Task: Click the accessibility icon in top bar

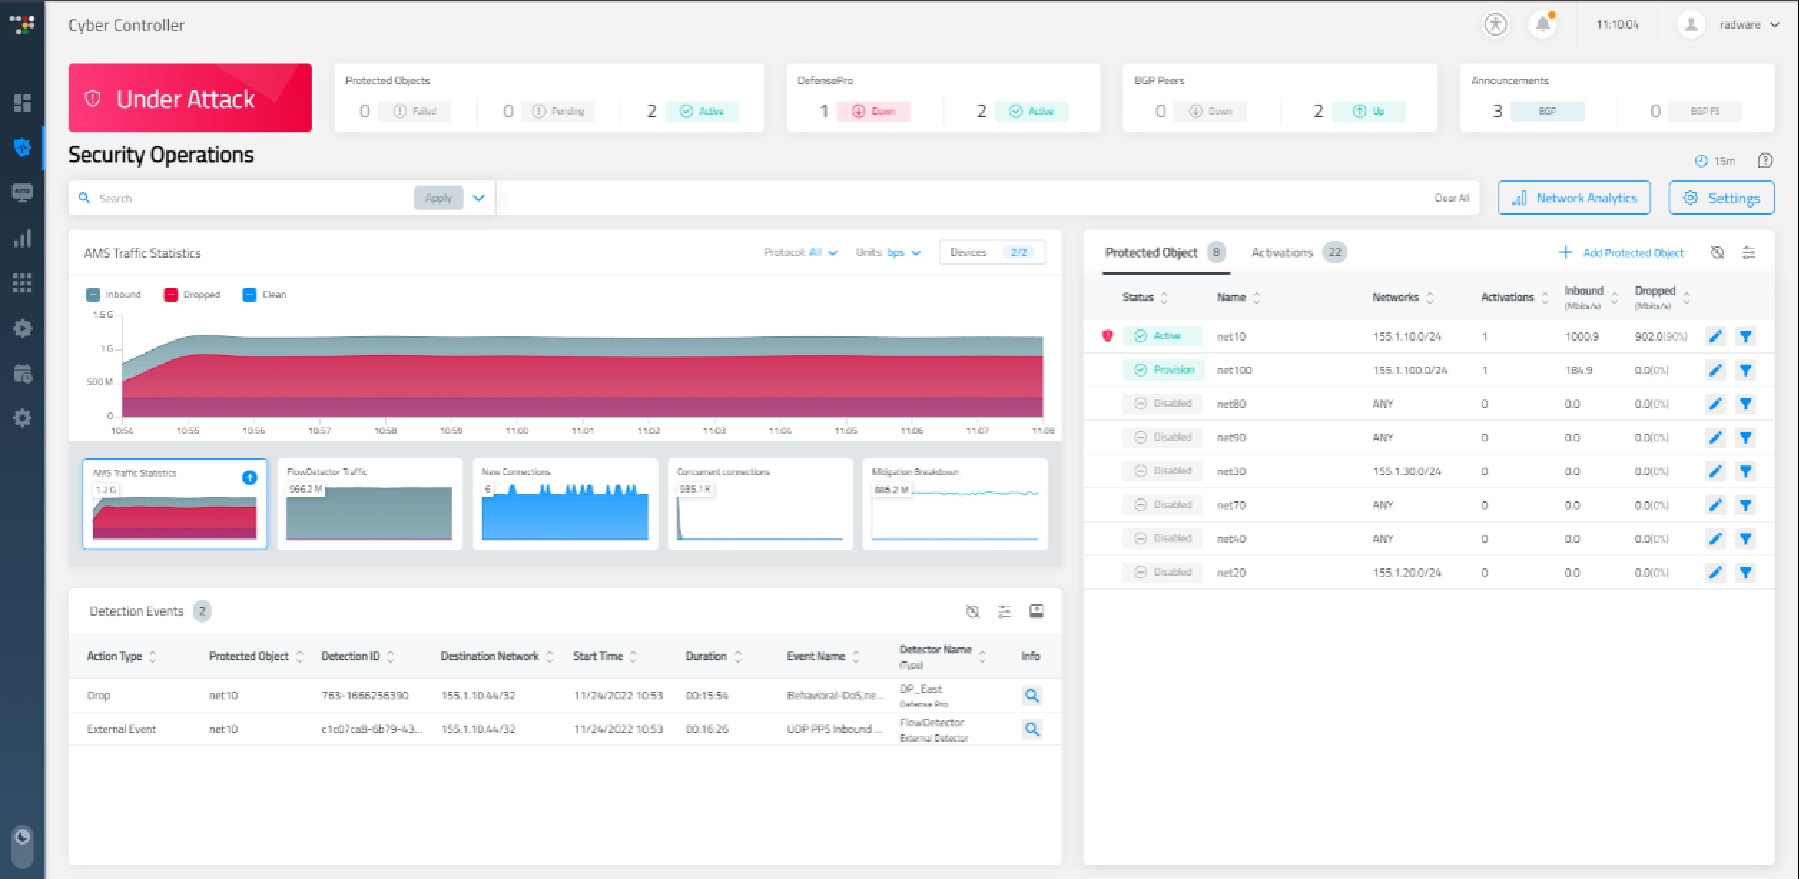Action: pyautogui.click(x=1495, y=24)
